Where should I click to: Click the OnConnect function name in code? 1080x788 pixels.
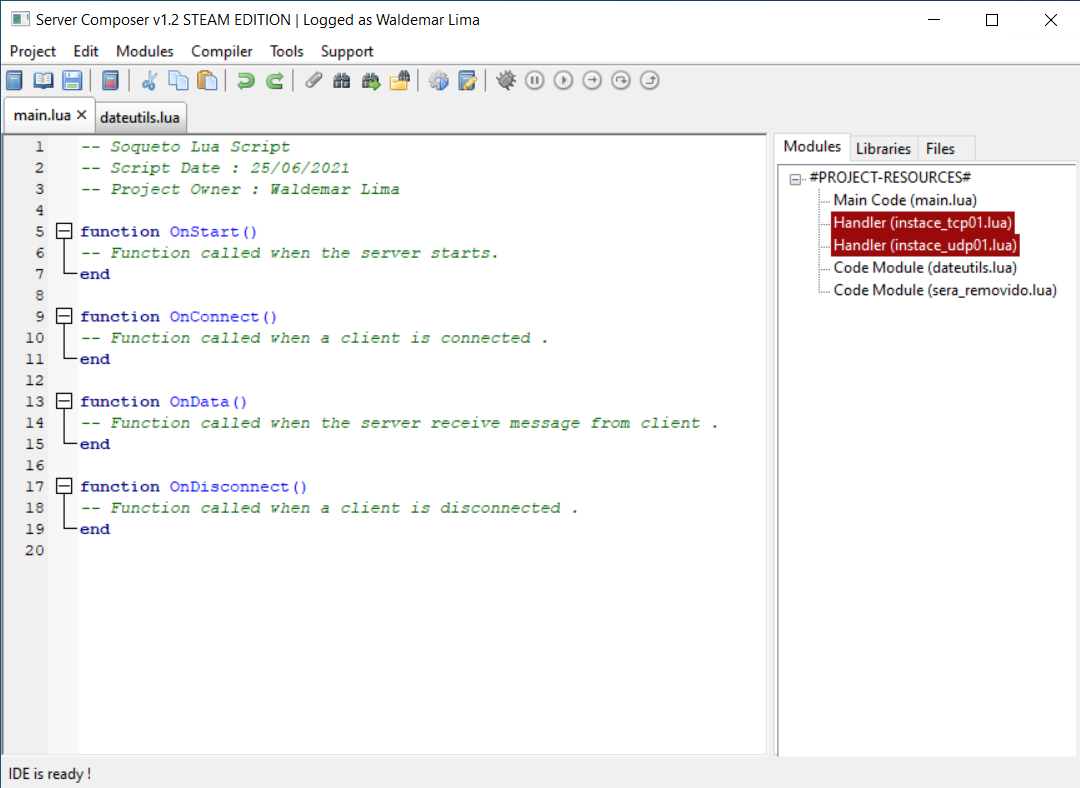[214, 317]
